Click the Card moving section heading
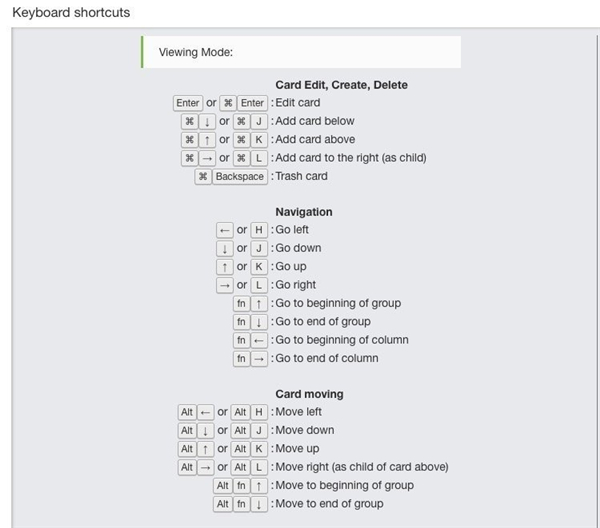 point(309,394)
